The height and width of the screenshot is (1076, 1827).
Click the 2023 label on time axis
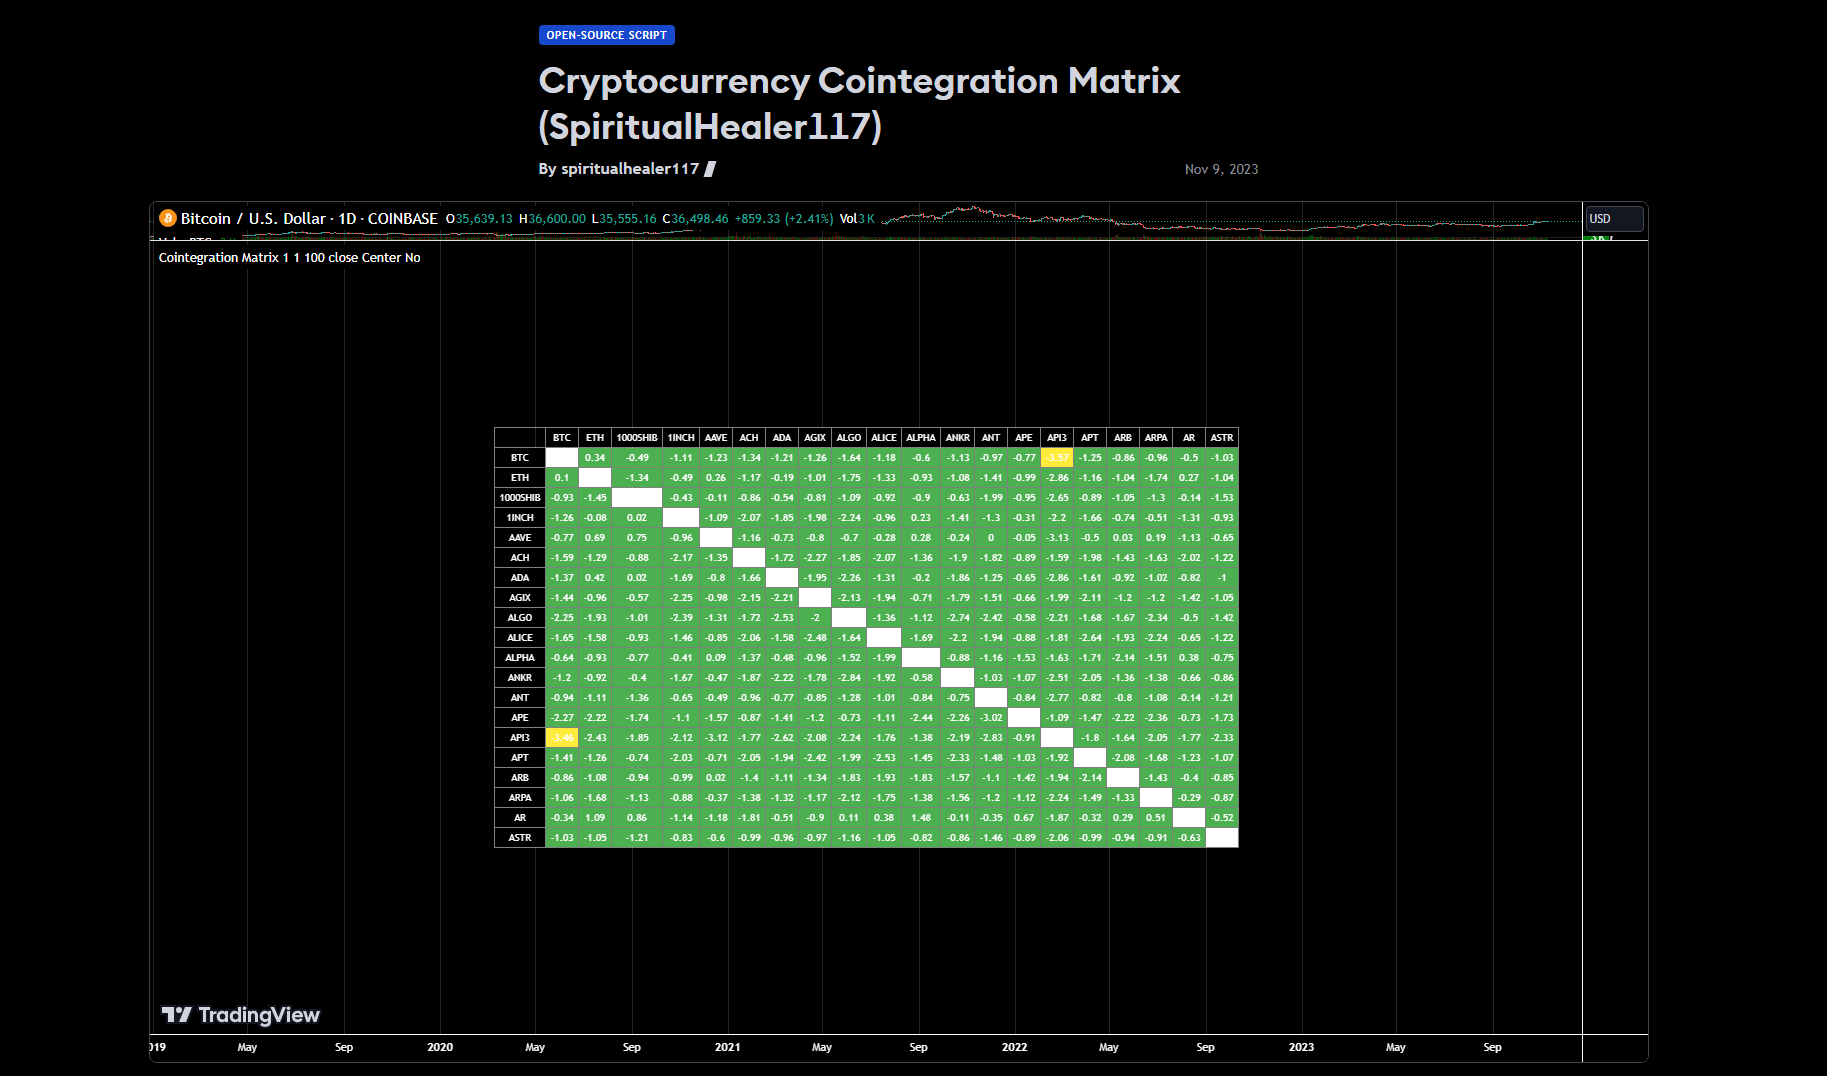point(1301,1047)
